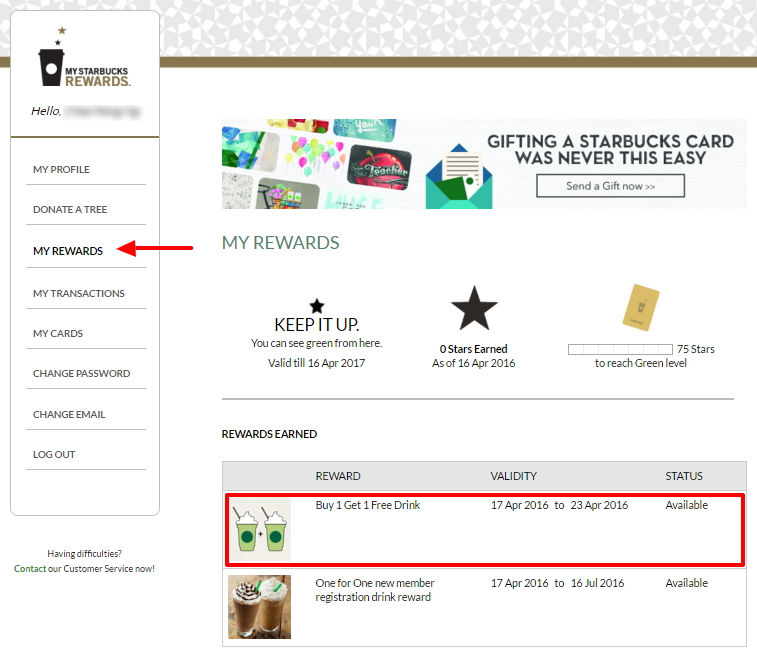Click the REWARDS EARNED section heading
This screenshot has width=757, height=655.
point(269,434)
